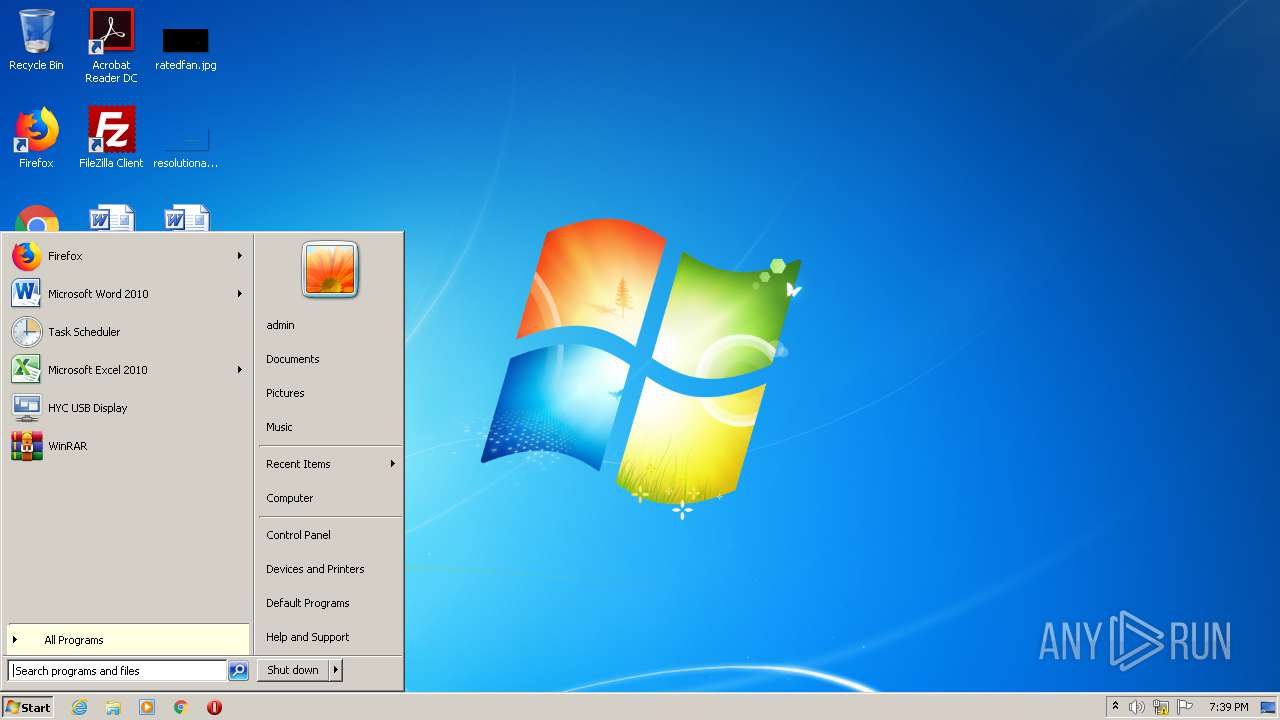Open Firefox from Start menu list
Image resolution: width=1280 pixels, height=720 pixels.
pos(126,256)
